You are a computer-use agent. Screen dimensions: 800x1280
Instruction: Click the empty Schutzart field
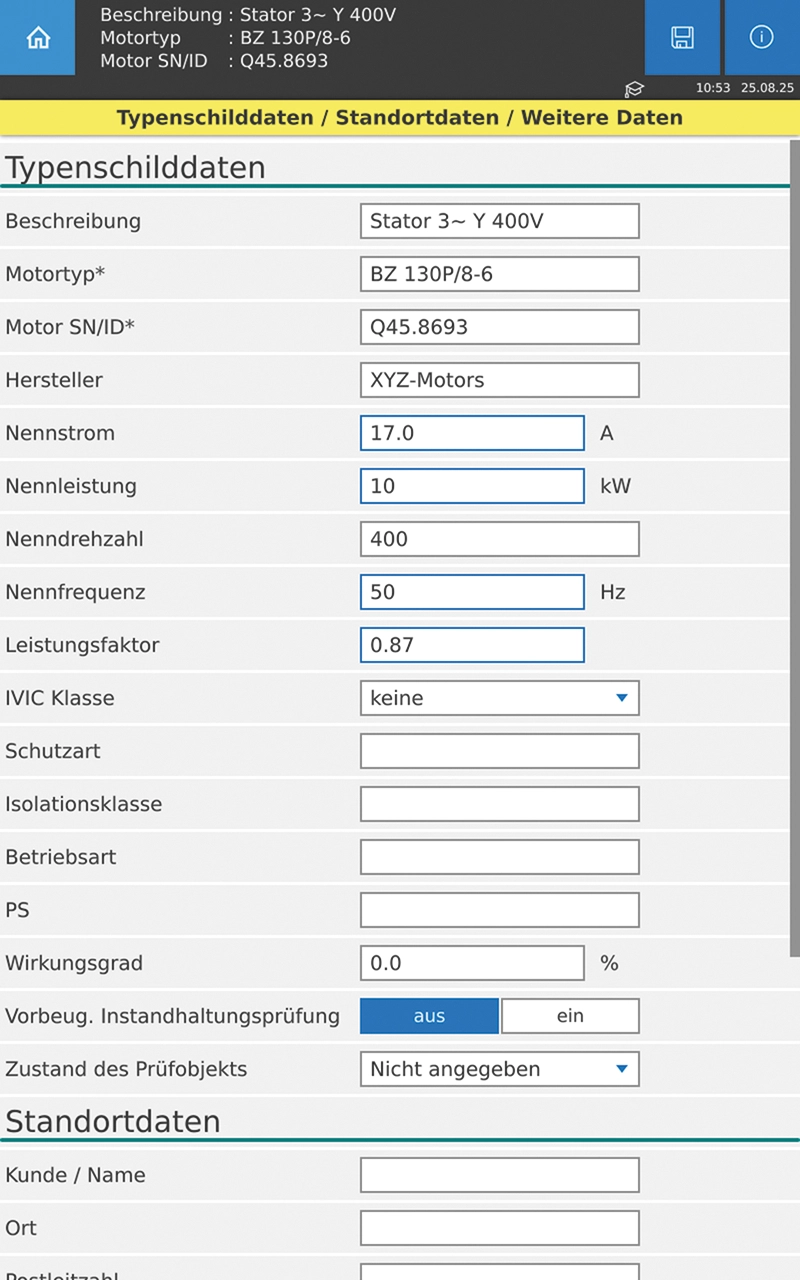pyautogui.click(x=499, y=751)
